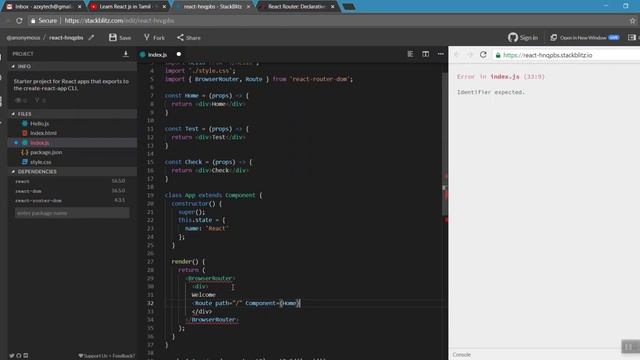The width and height of the screenshot is (640, 360).
Task: Click the 'Identifier expected.' error text
Action: coord(491,92)
